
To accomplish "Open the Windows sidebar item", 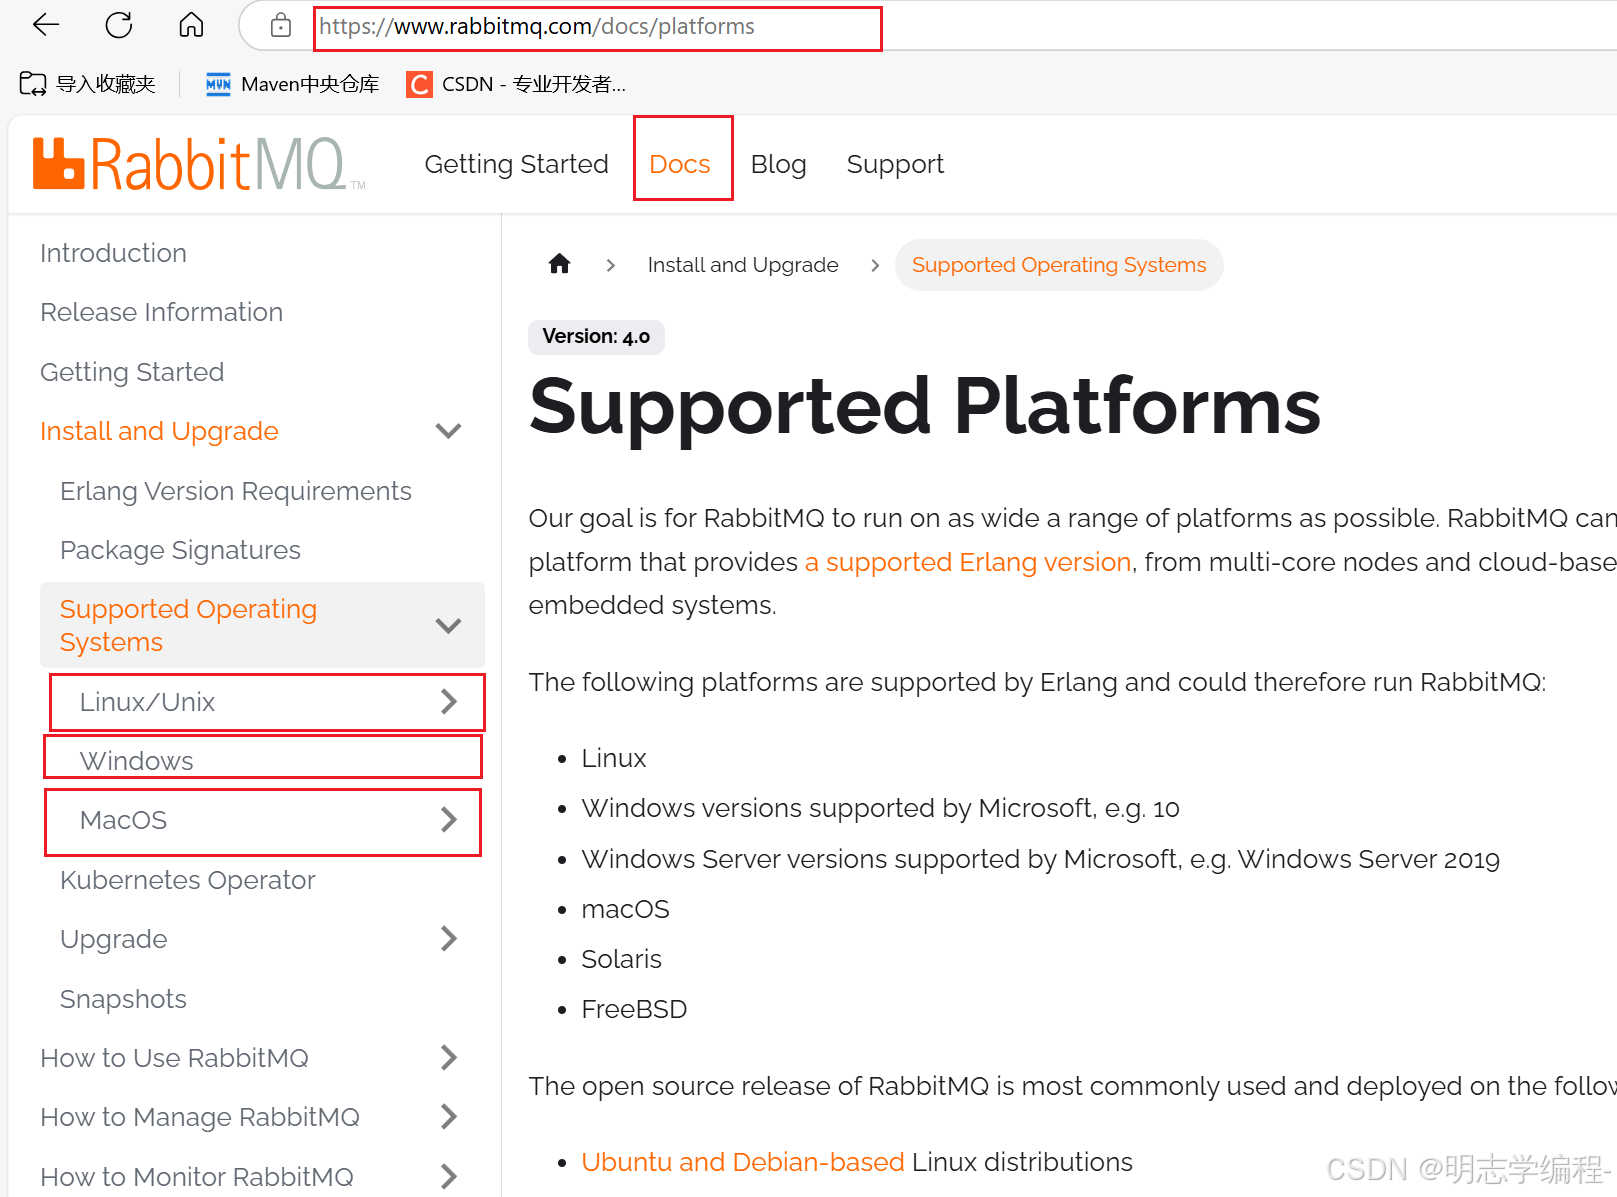I will (136, 761).
